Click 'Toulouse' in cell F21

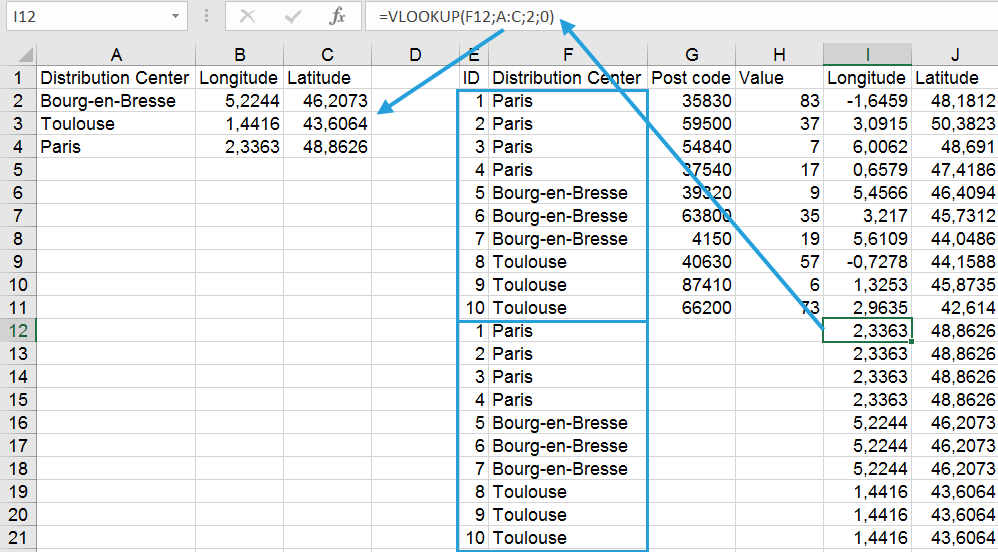[x=568, y=538]
